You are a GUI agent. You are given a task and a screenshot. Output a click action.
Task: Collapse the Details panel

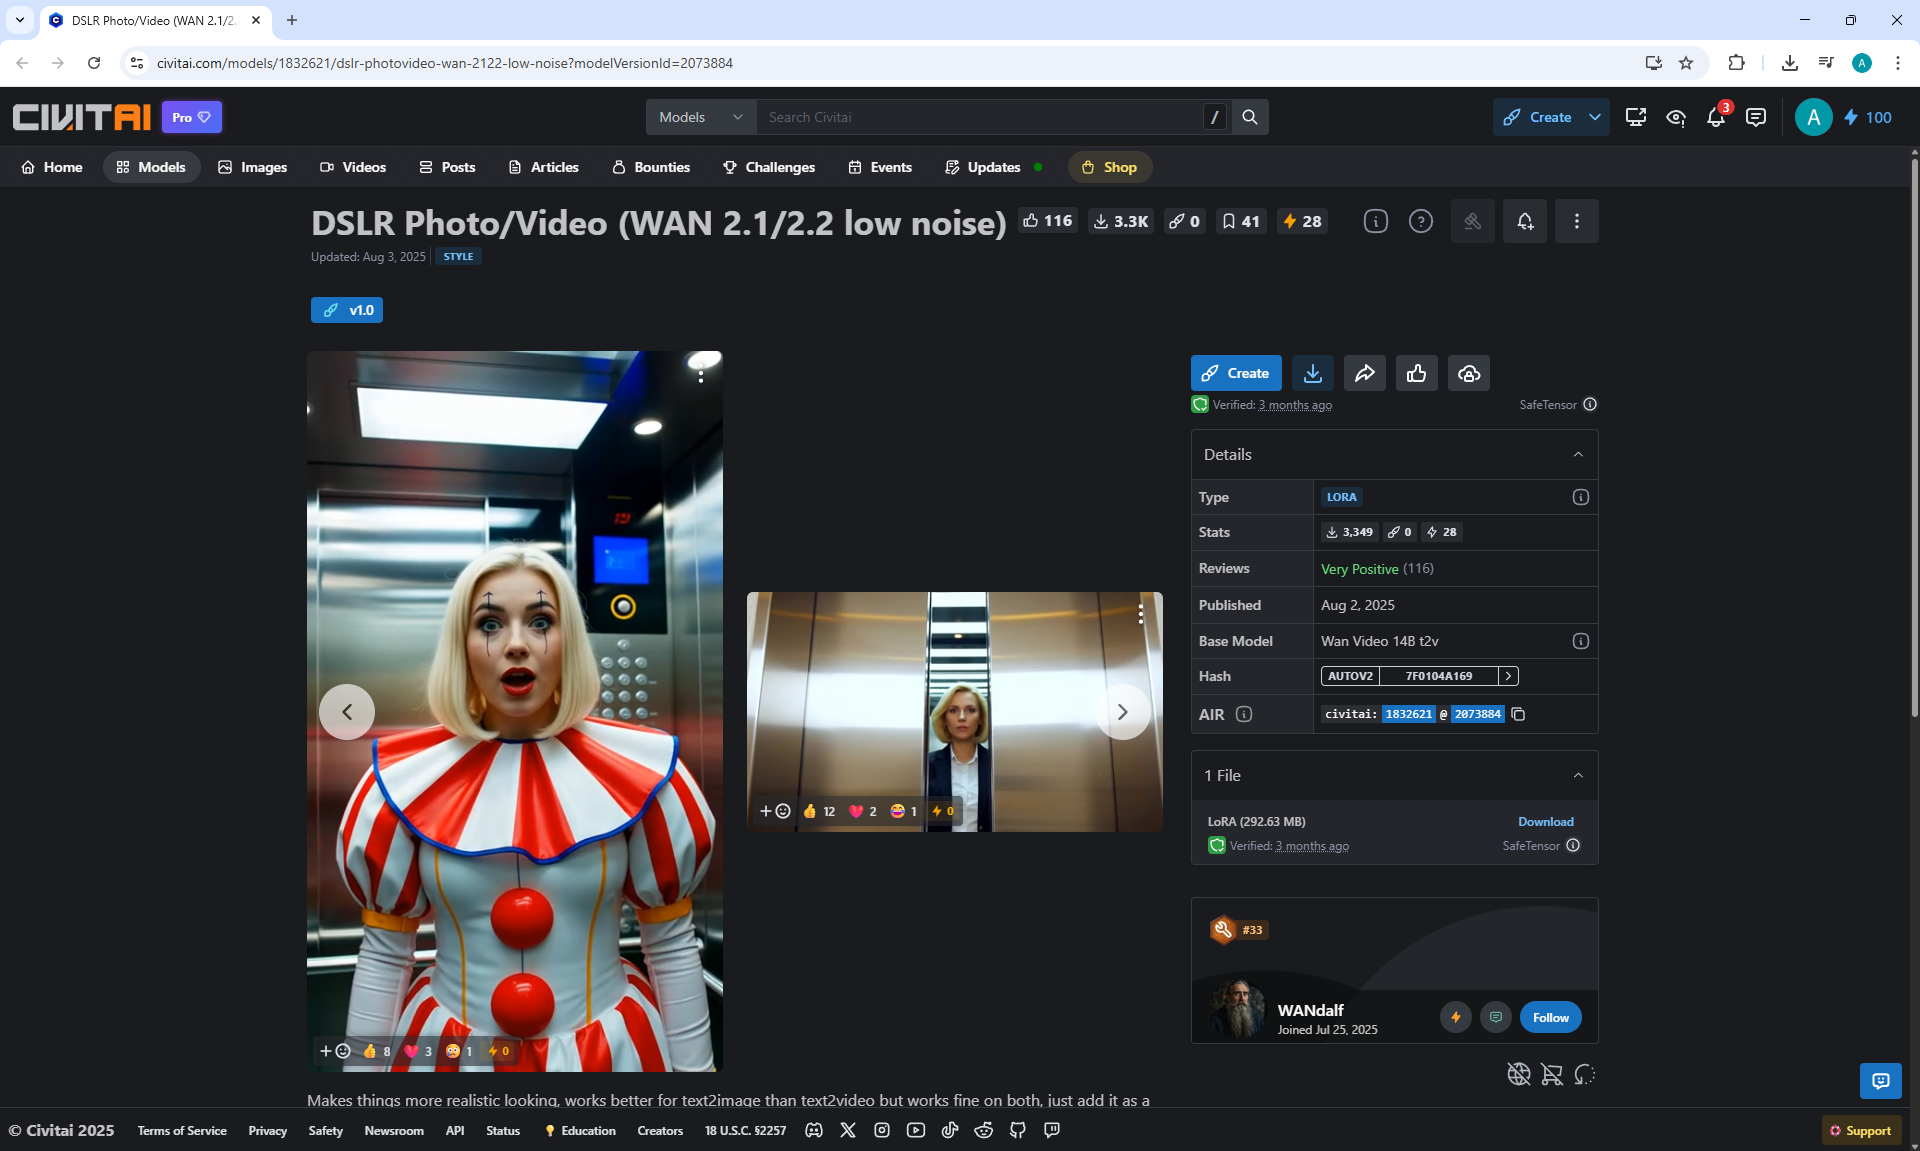coord(1578,454)
